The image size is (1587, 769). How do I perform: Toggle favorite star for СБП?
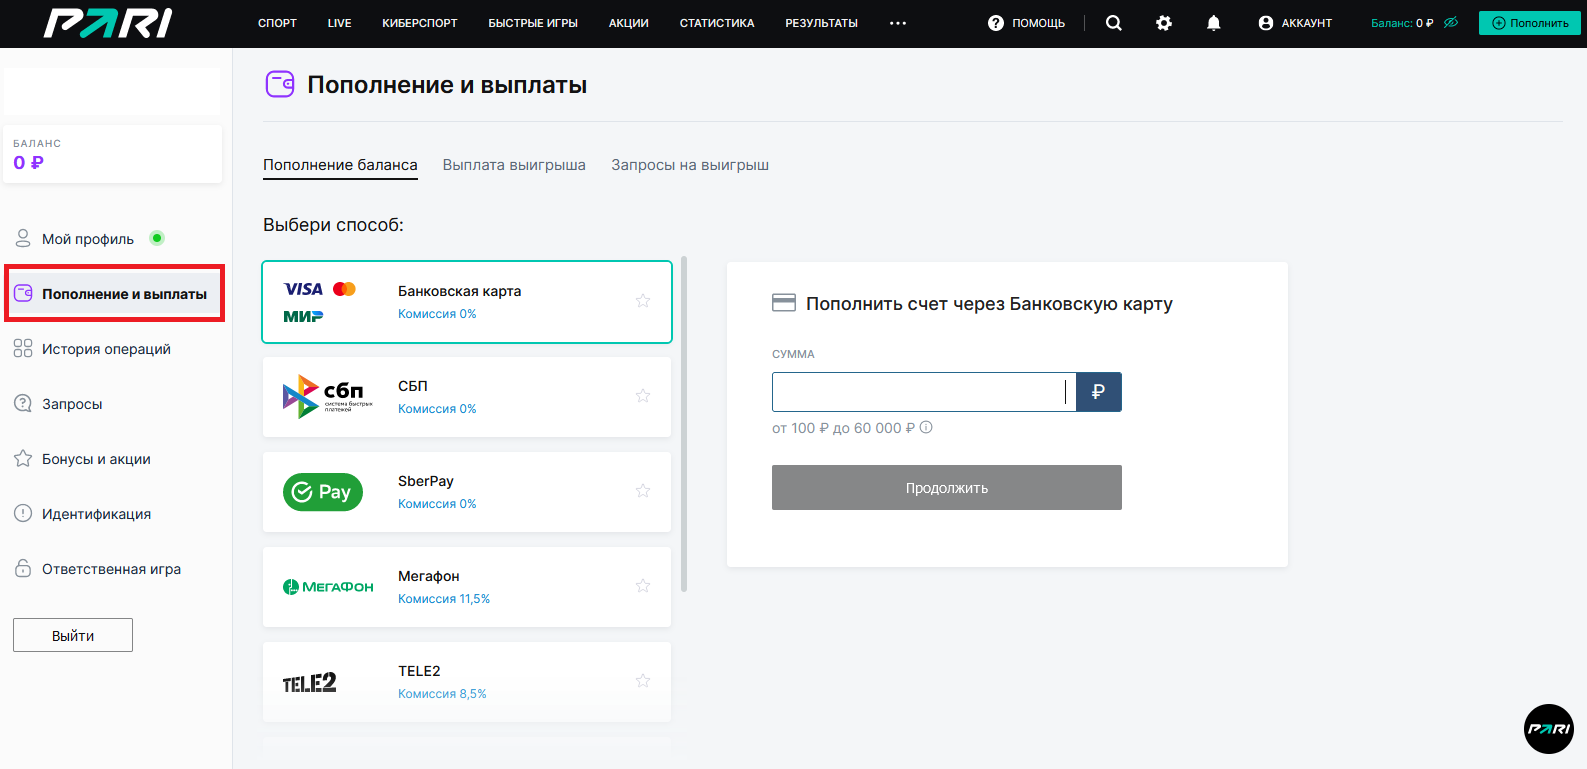643,396
